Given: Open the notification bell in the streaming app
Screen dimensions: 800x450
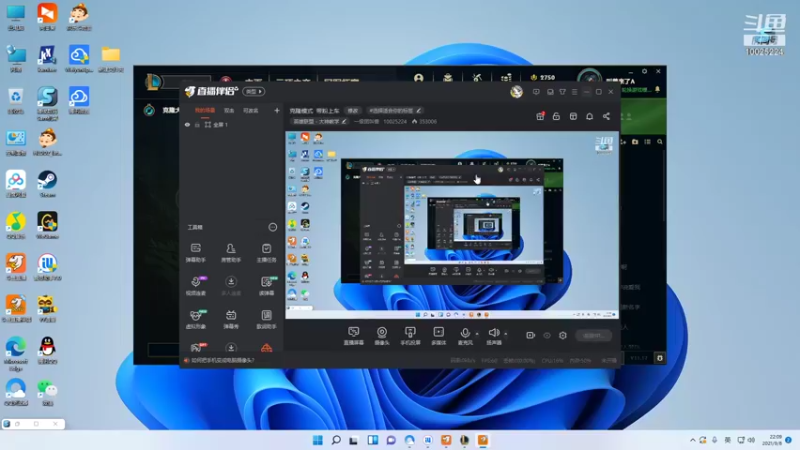Looking at the screenshot, I should click(x=589, y=116).
